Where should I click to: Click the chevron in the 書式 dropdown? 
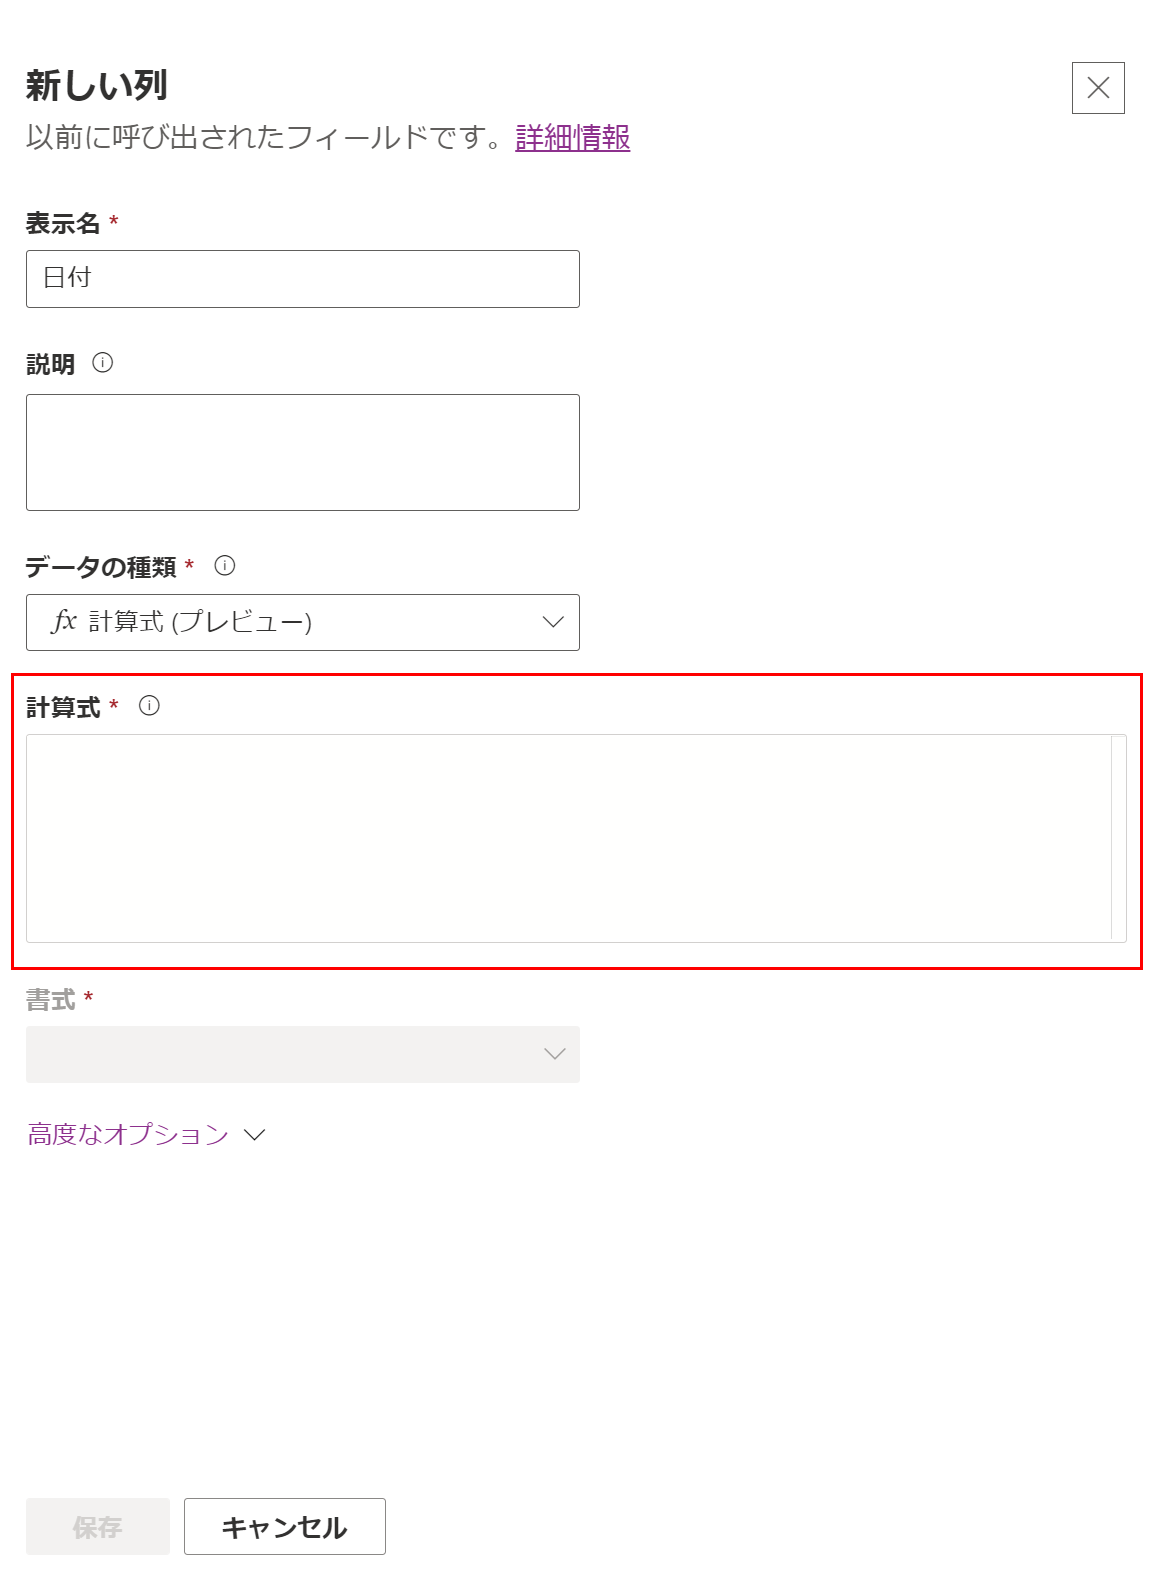pyautogui.click(x=554, y=1054)
